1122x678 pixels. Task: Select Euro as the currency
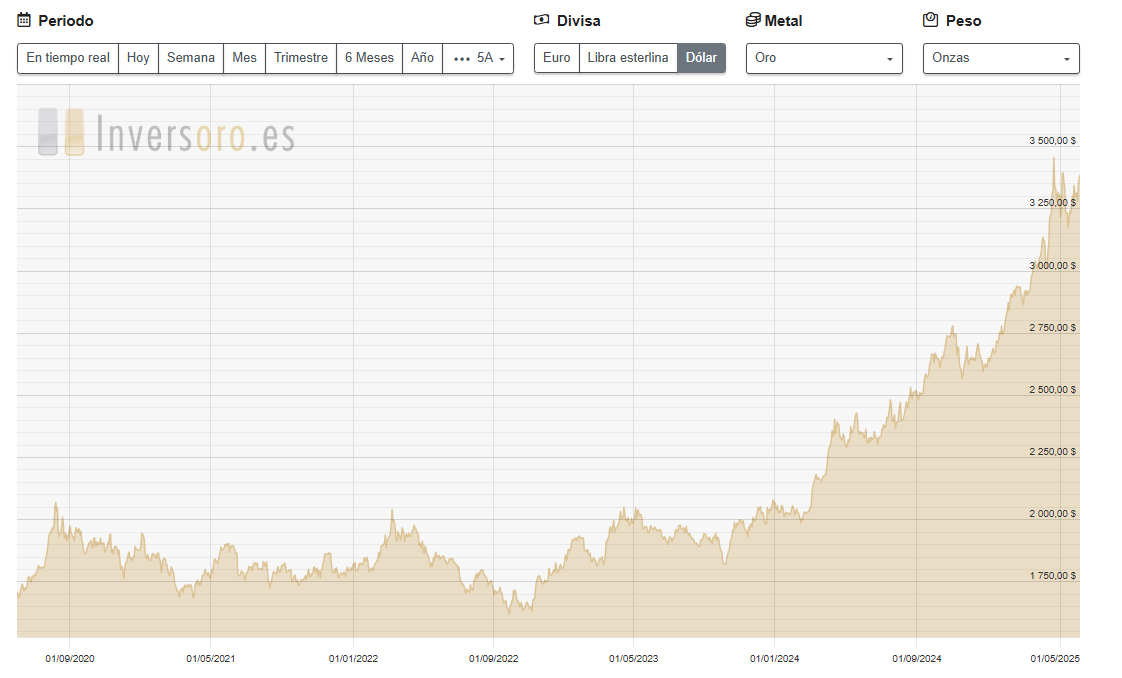pyautogui.click(x=557, y=58)
